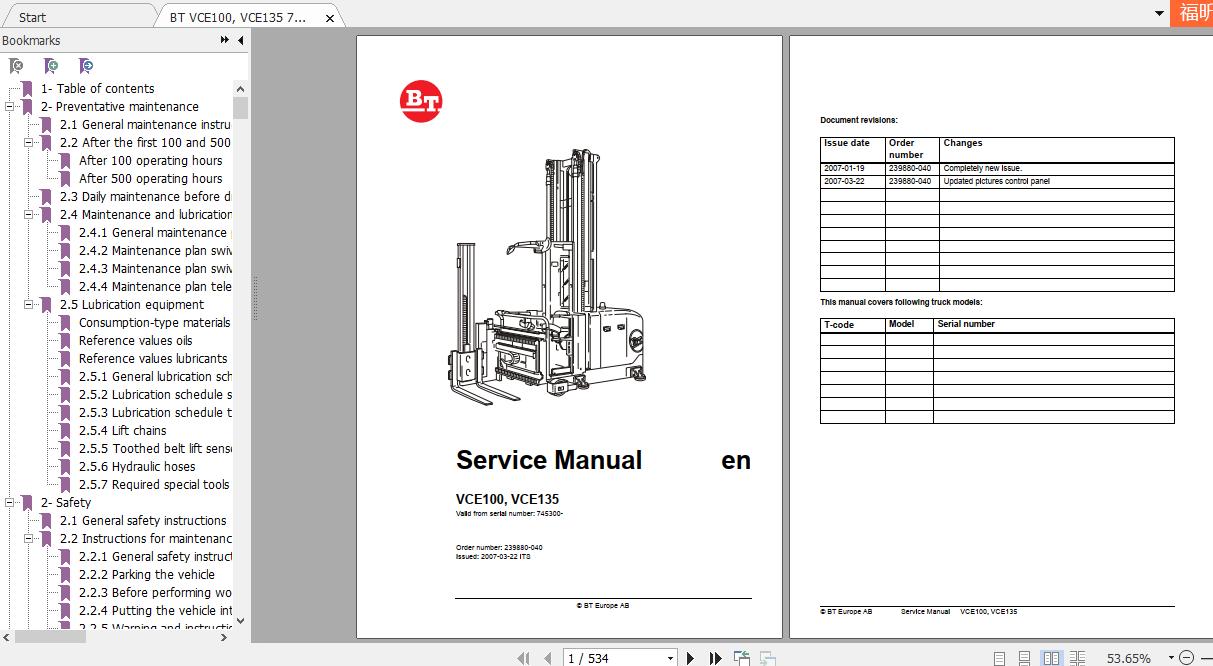Open the page number dropdown

click(x=670, y=657)
